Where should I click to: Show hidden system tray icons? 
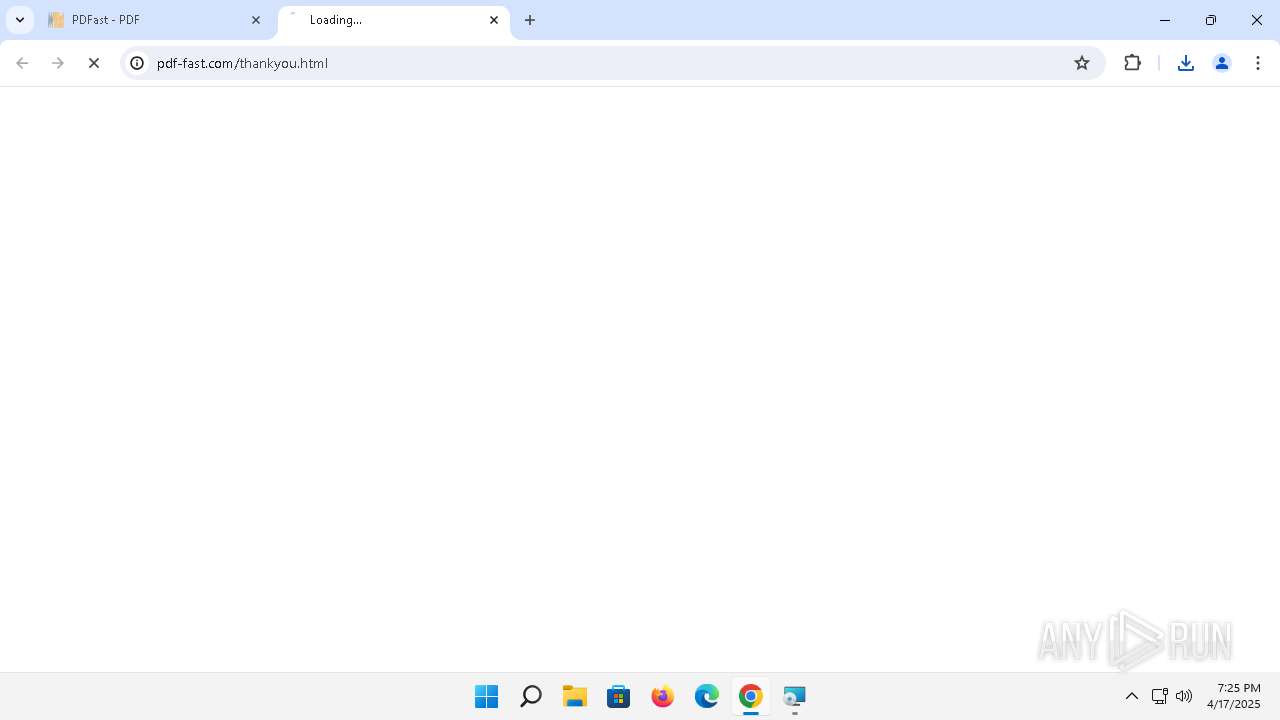tap(1132, 696)
